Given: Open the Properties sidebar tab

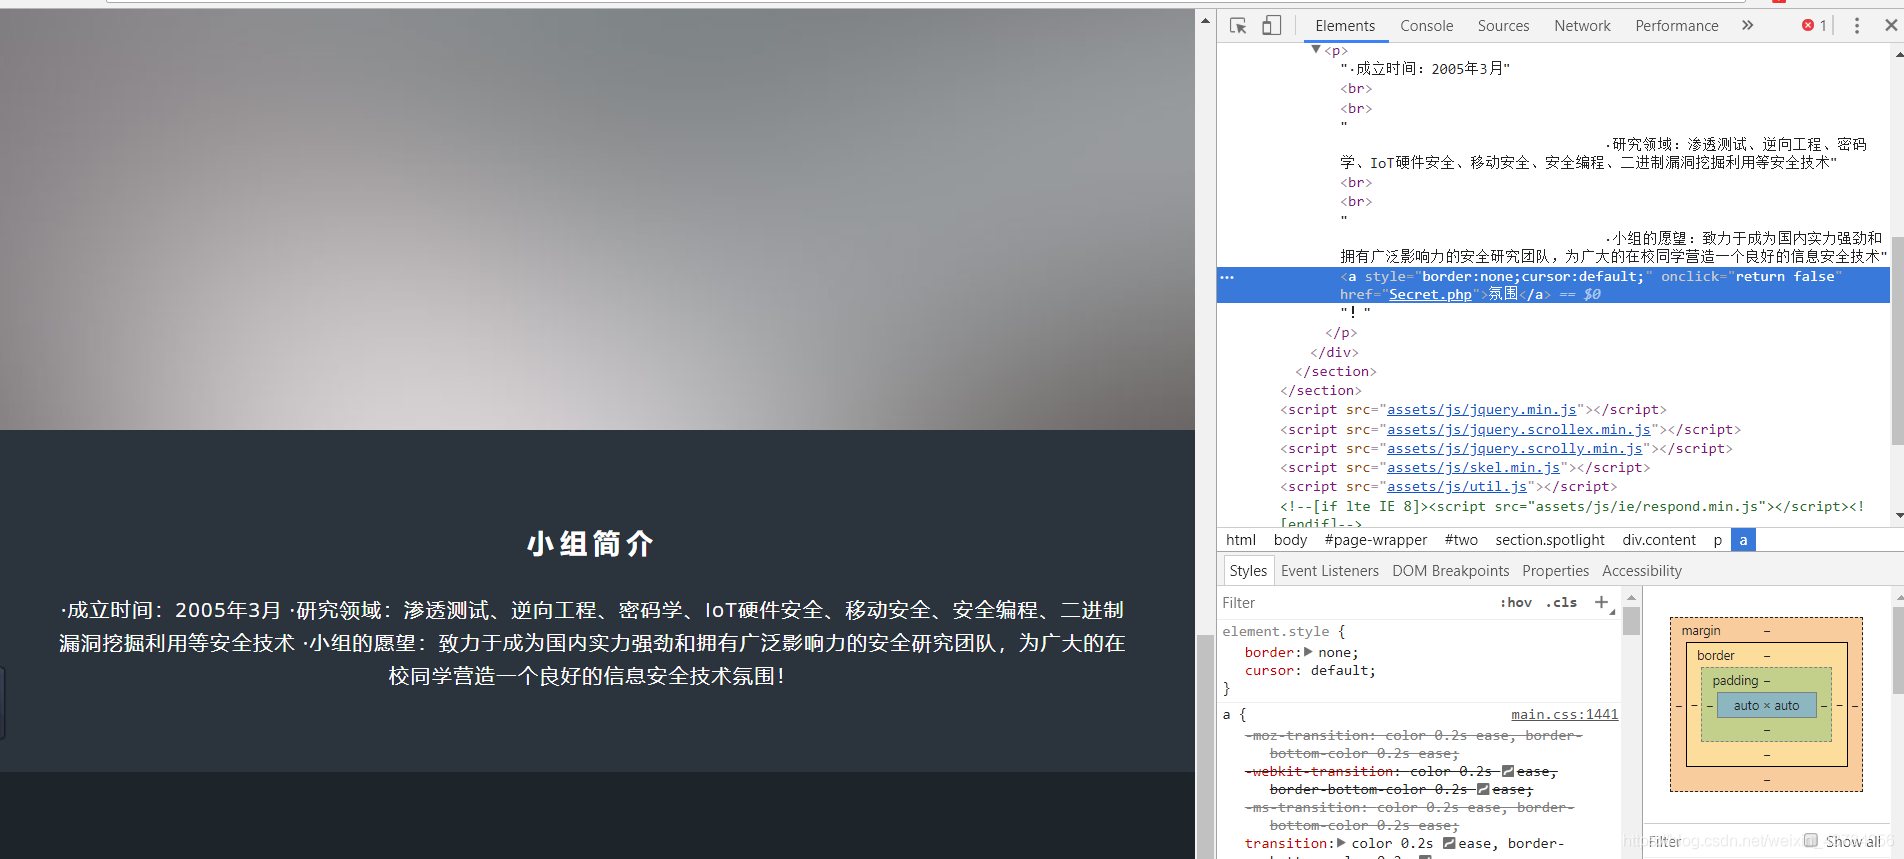Looking at the screenshot, I should (x=1555, y=571).
